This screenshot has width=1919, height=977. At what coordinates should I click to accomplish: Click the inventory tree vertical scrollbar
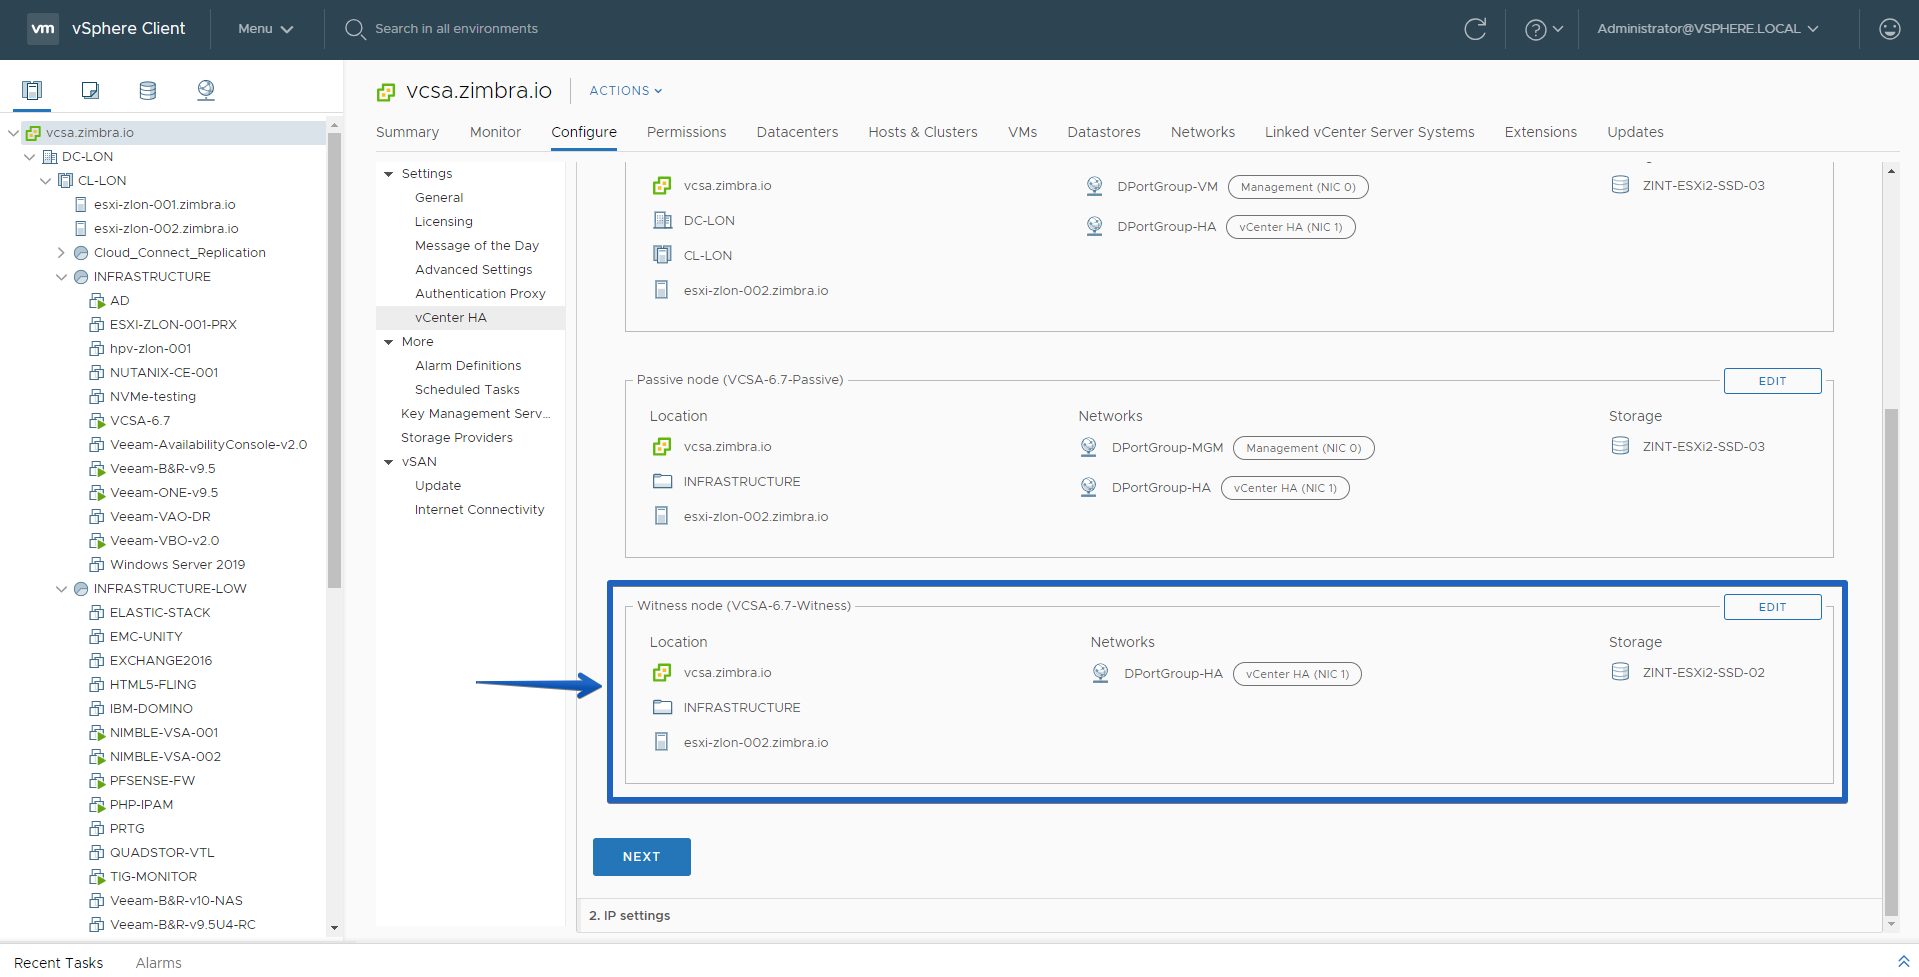point(334,360)
